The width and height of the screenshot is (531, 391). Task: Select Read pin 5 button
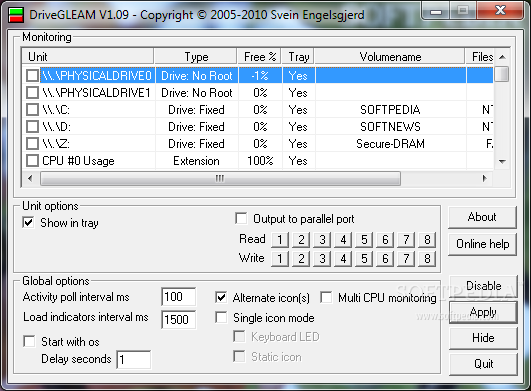[x=364, y=239]
